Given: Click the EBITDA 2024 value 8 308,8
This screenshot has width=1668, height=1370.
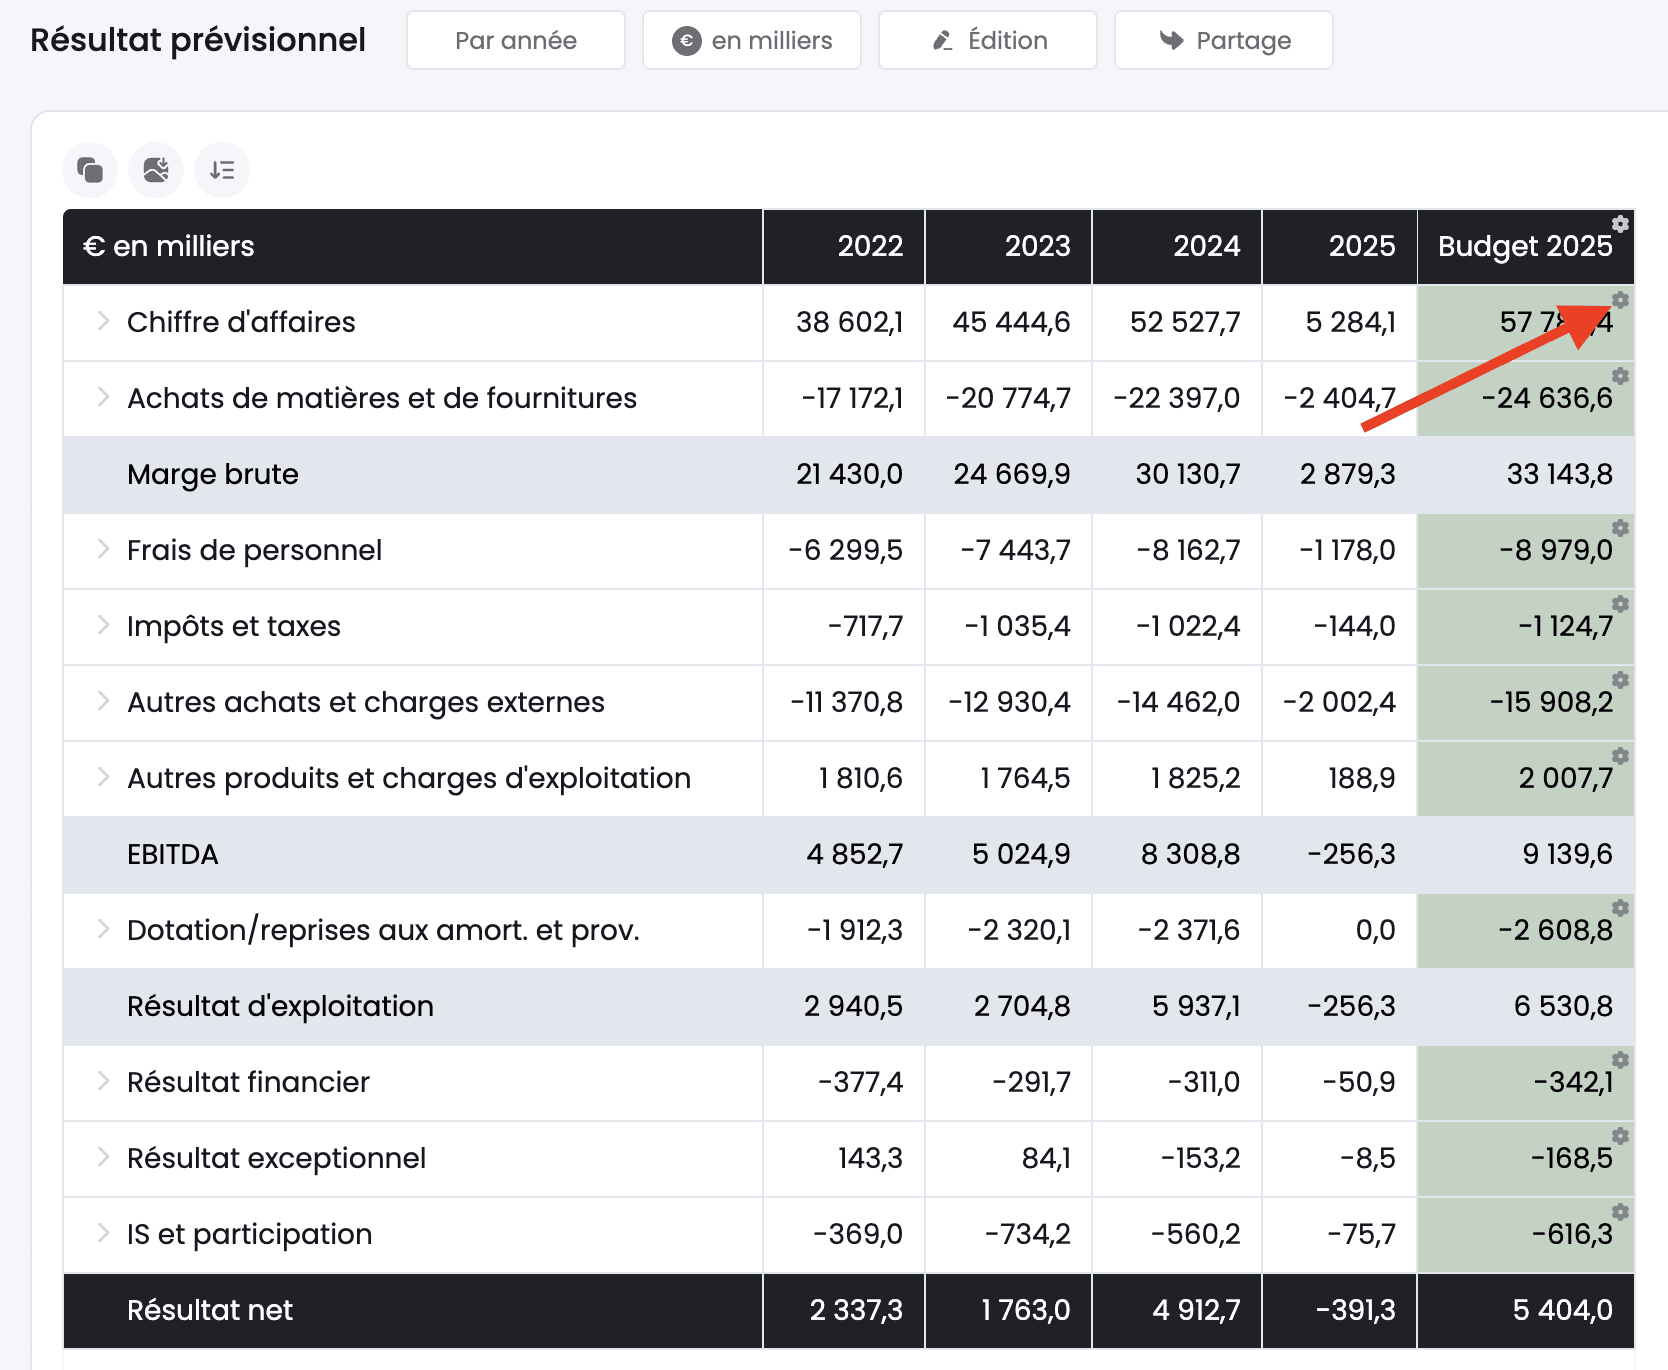Looking at the screenshot, I should (1190, 854).
